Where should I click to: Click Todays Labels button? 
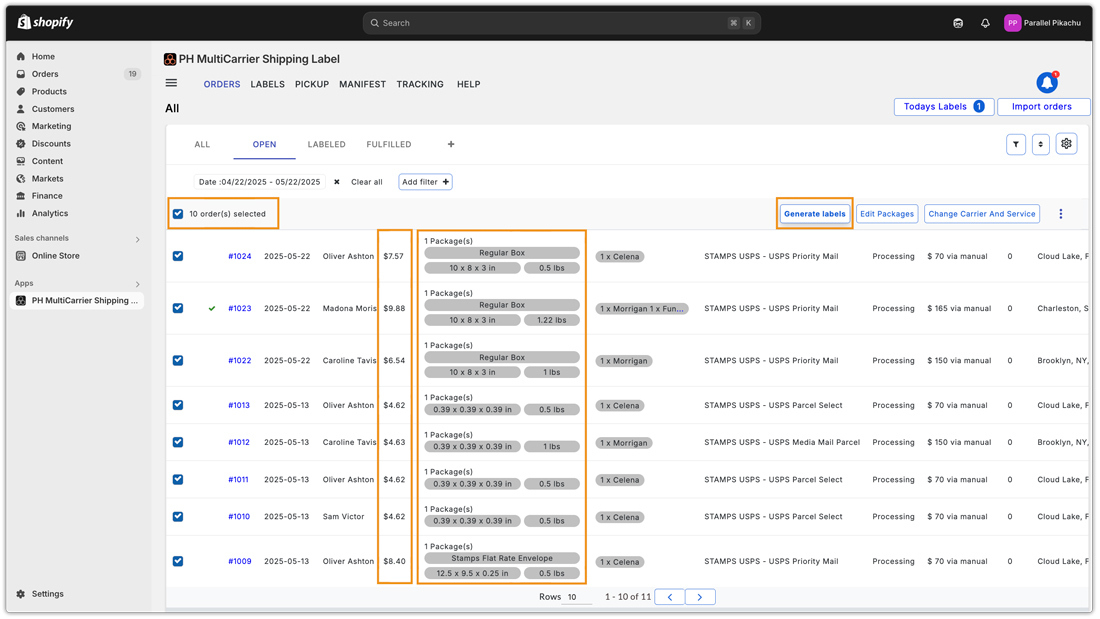point(944,107)
